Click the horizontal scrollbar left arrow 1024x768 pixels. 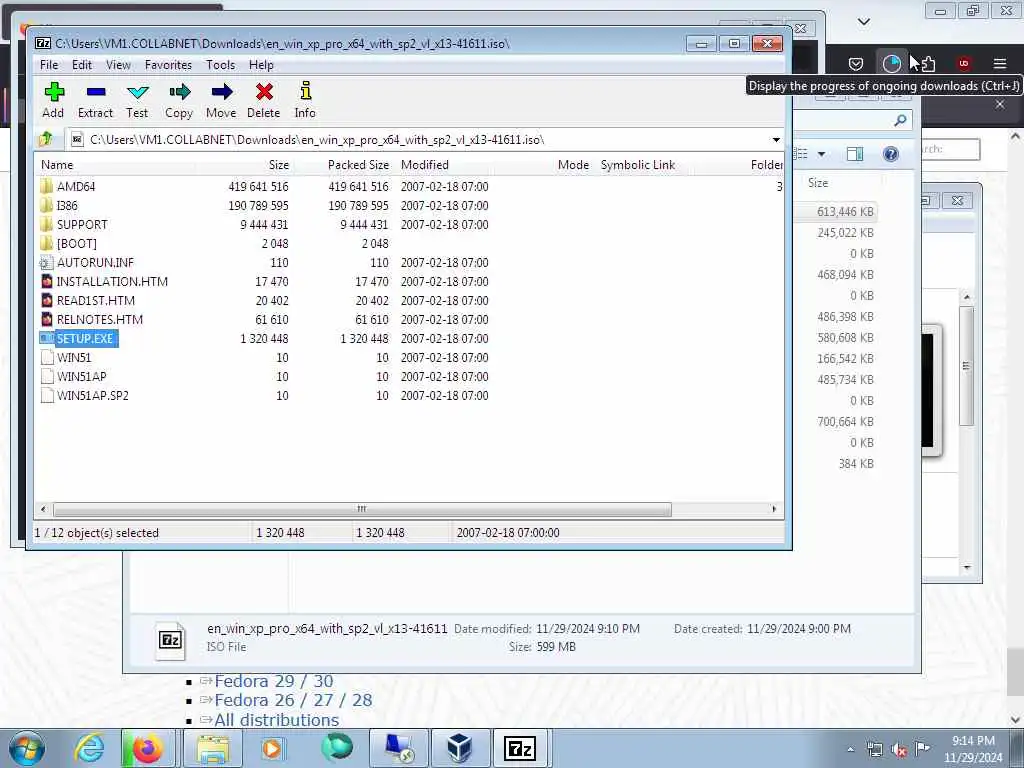click(43, 509)
